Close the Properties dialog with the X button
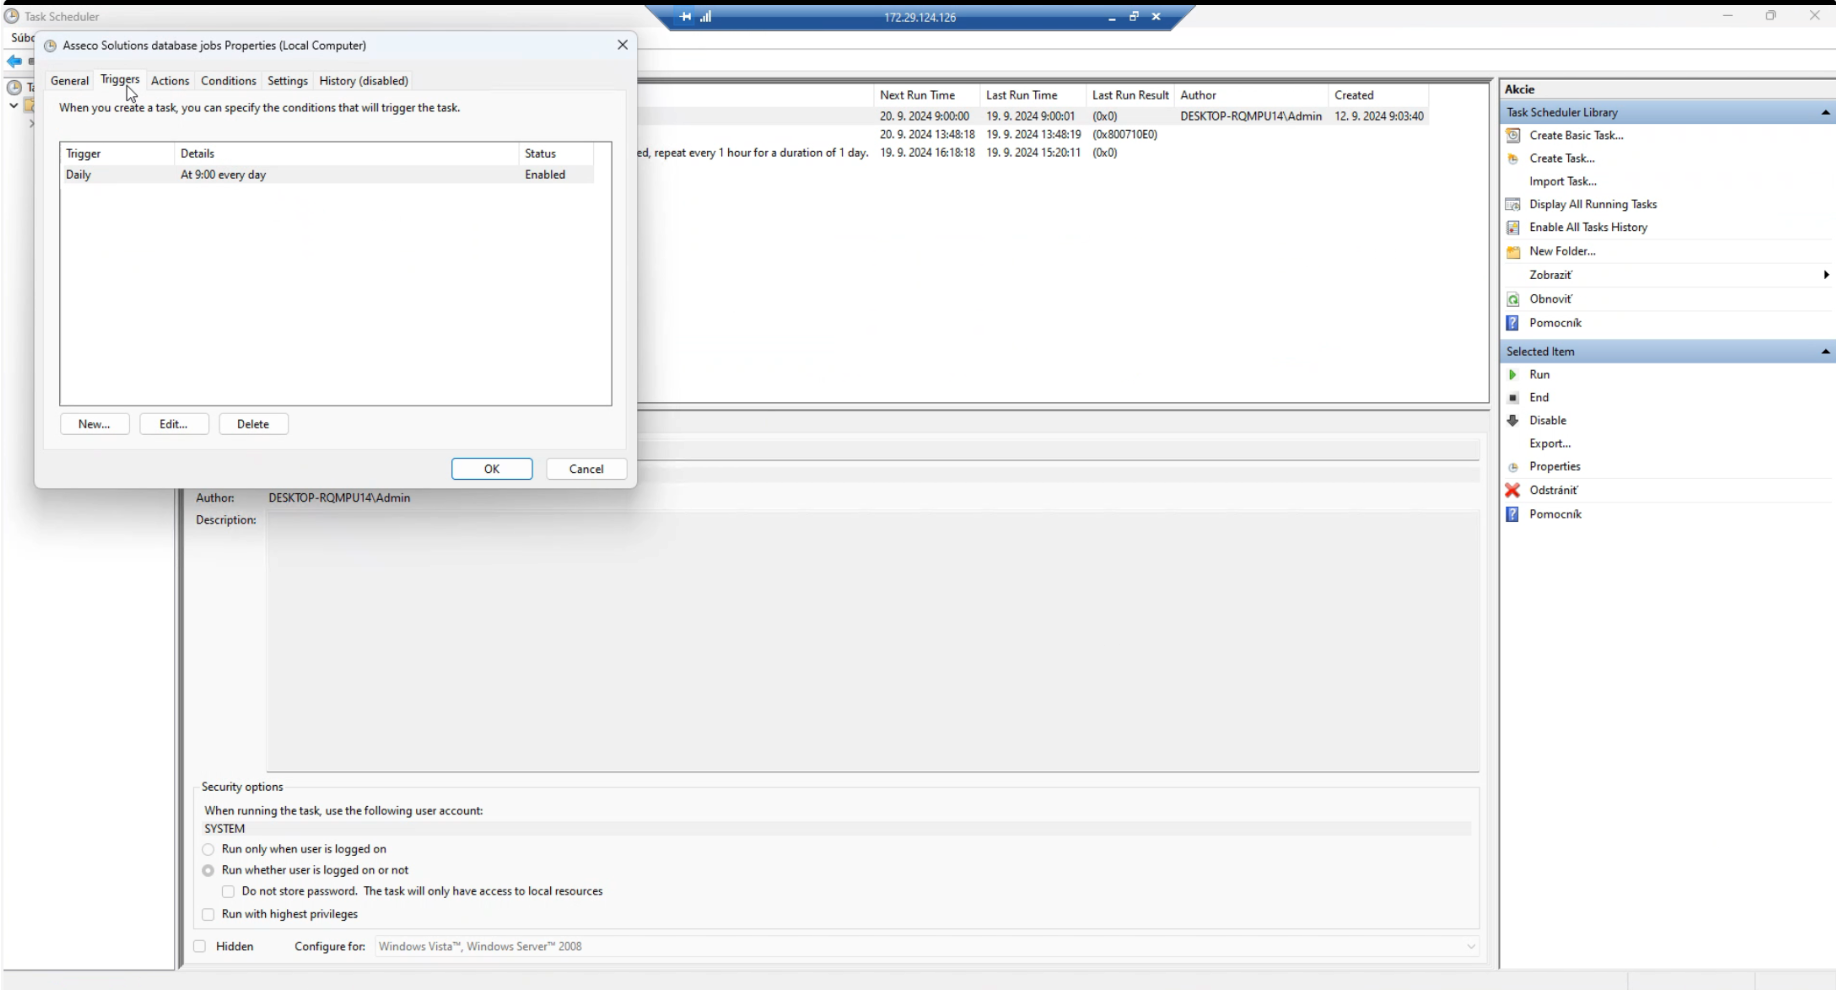The width and height of the screenshot is (1836, 990). tap(623, 45)
